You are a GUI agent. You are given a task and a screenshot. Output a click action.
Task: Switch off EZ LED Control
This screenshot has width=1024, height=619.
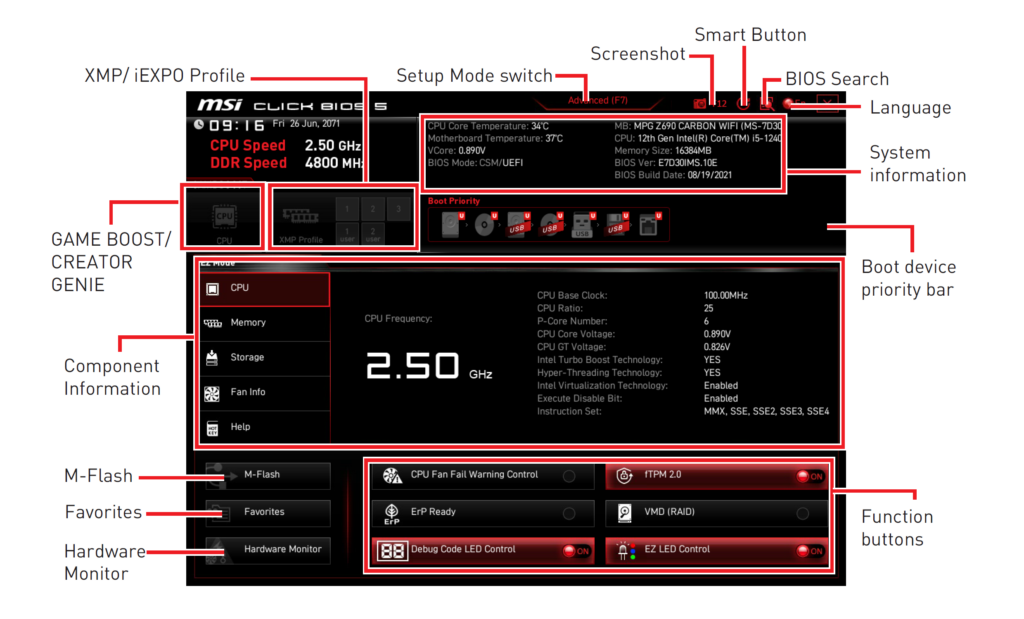(810, 551)
